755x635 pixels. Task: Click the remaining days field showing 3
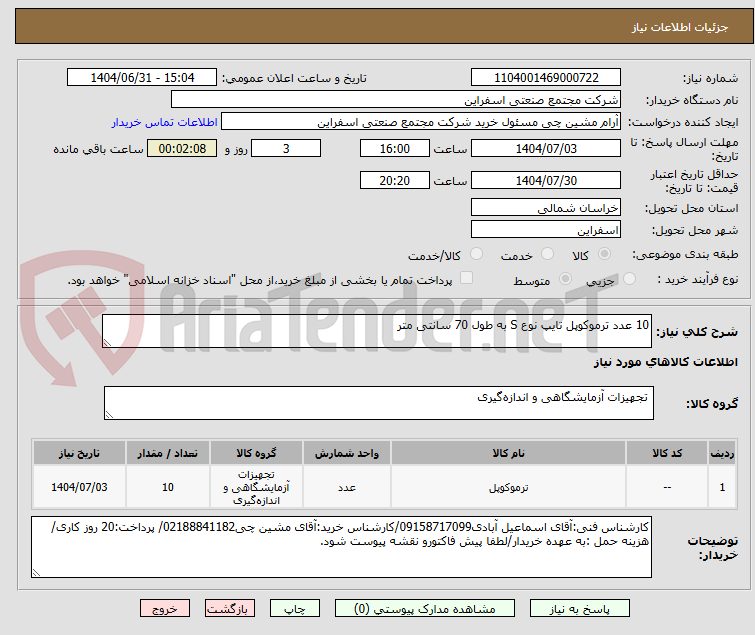click(x=286, y=148)
